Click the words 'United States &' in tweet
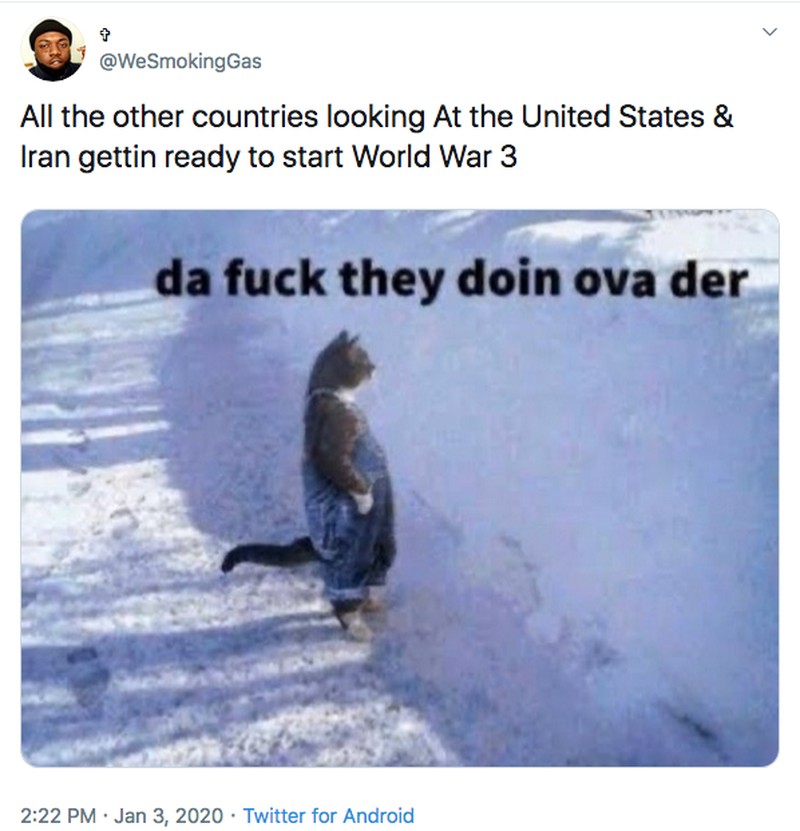Image resolution: width=800 pixels, height=831 pixels. coord(627,117)
